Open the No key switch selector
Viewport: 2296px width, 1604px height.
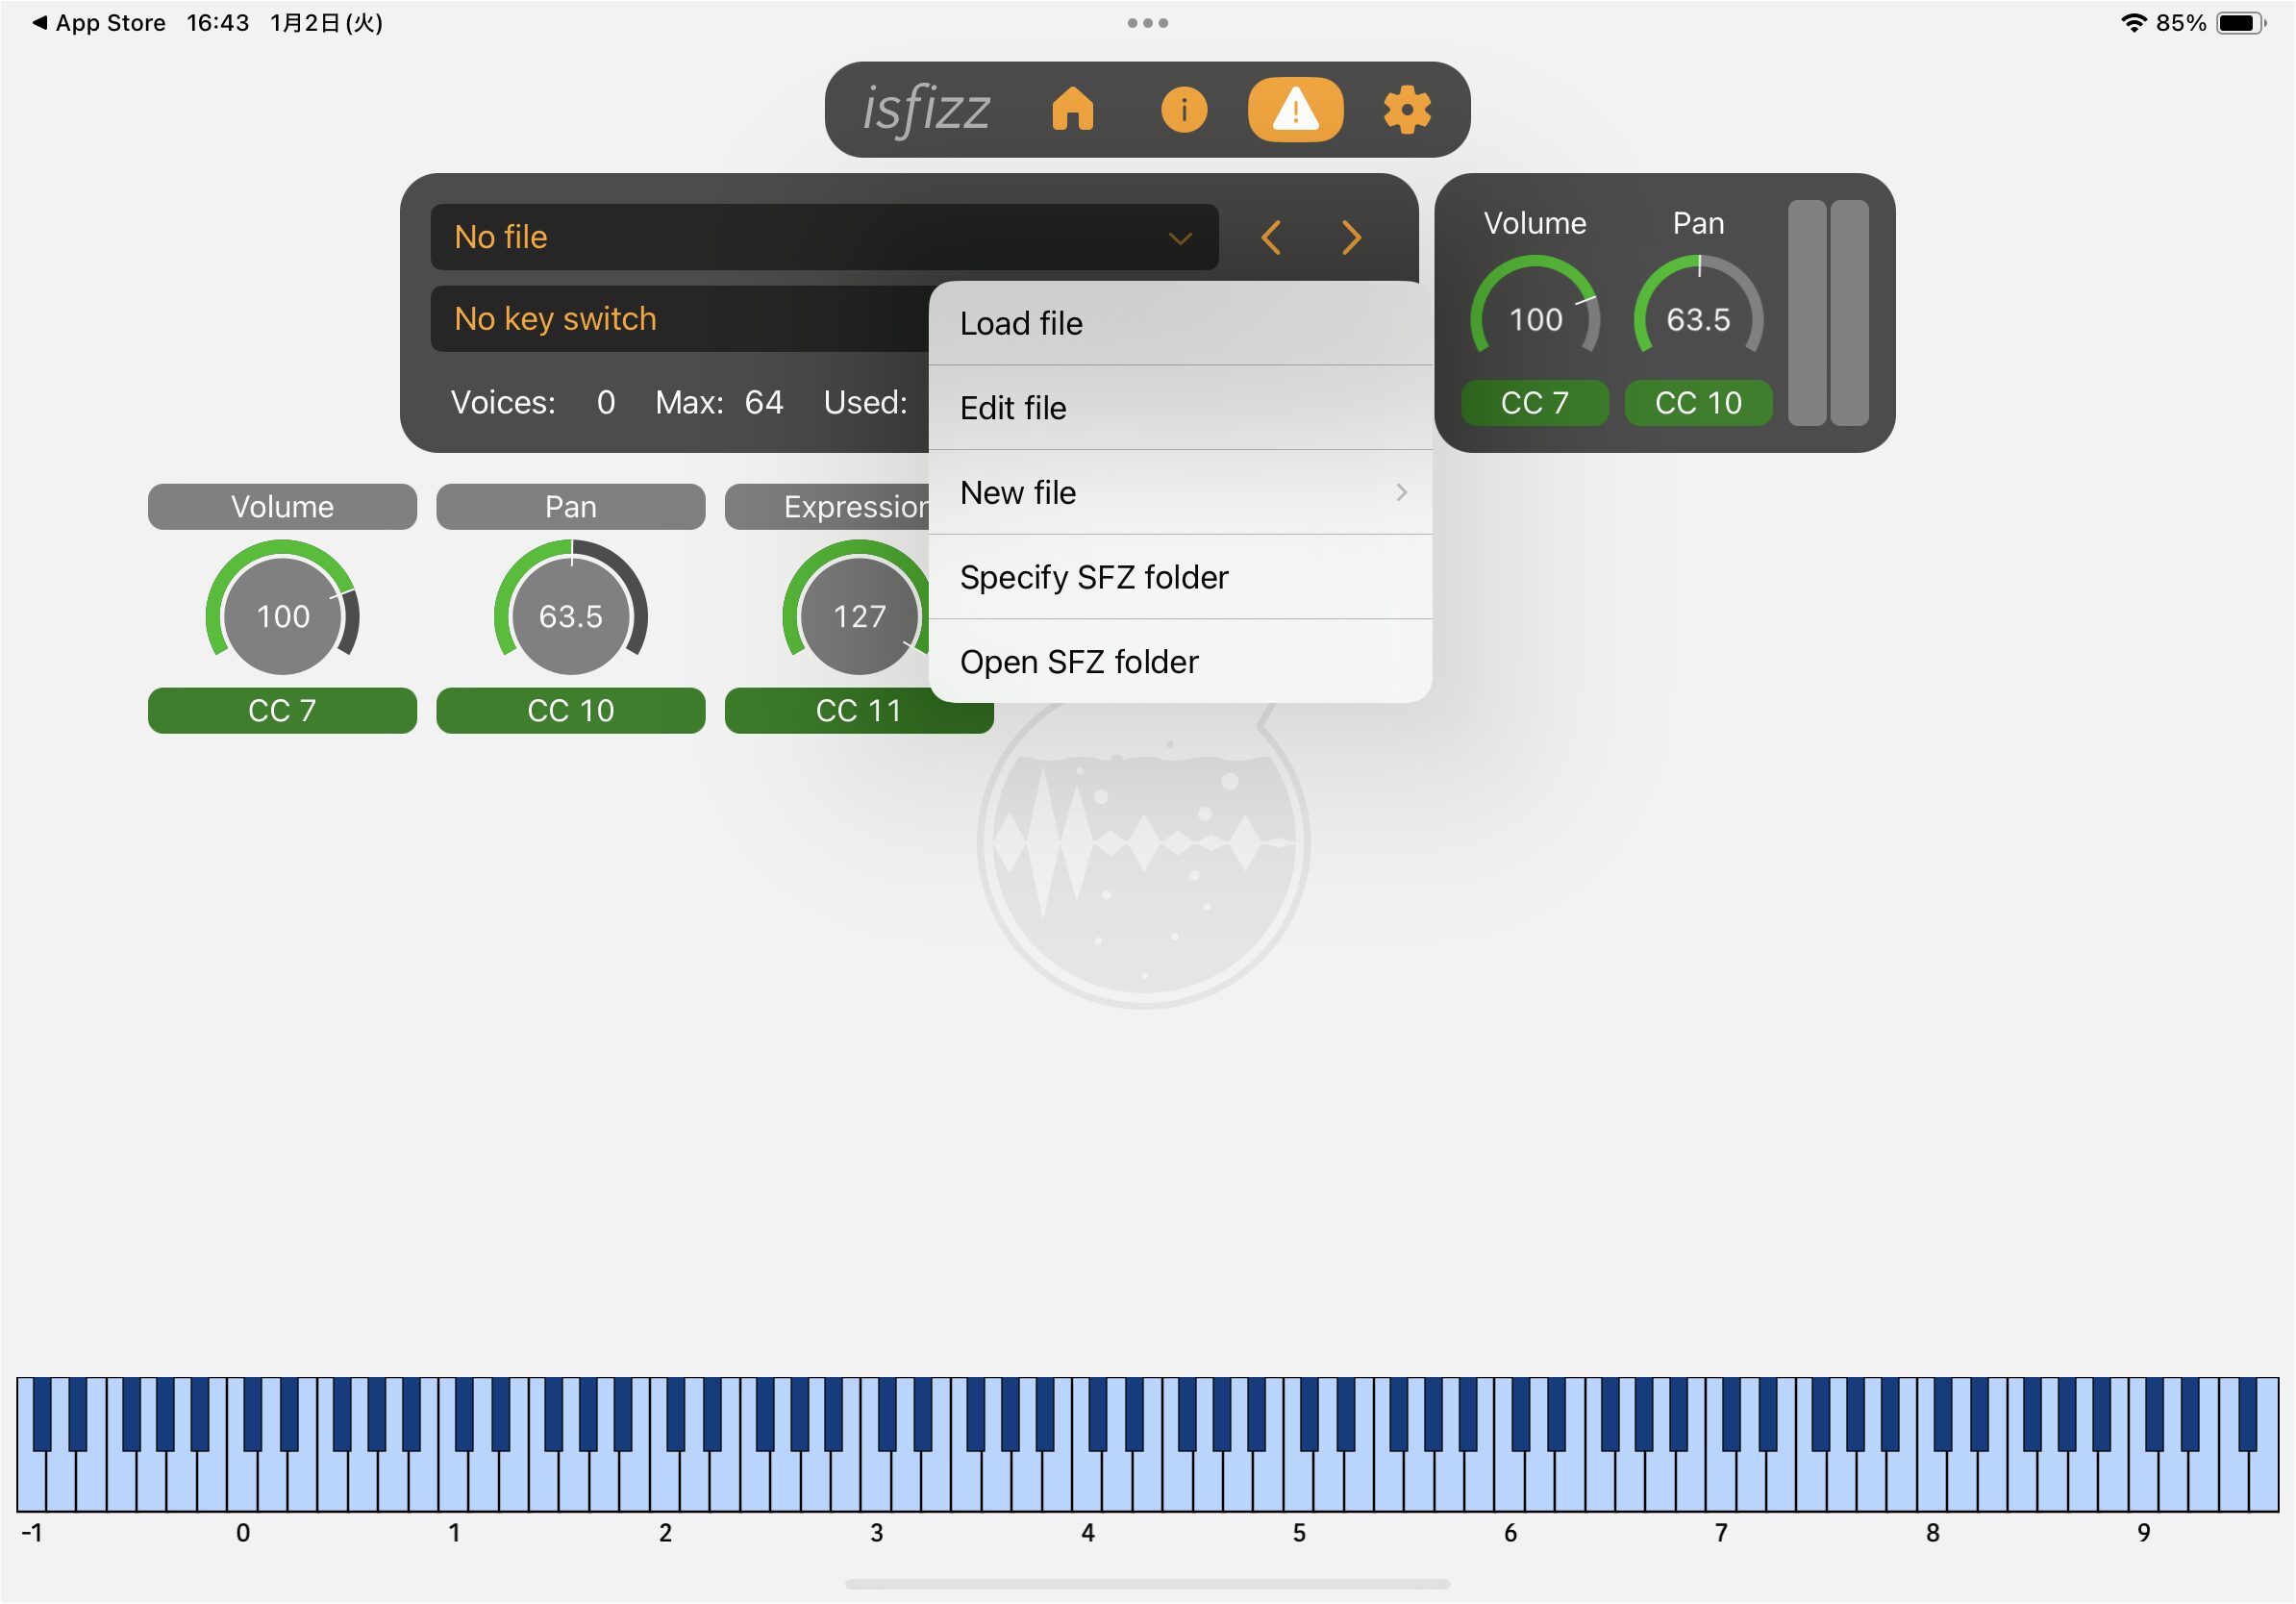coord(680,319)
